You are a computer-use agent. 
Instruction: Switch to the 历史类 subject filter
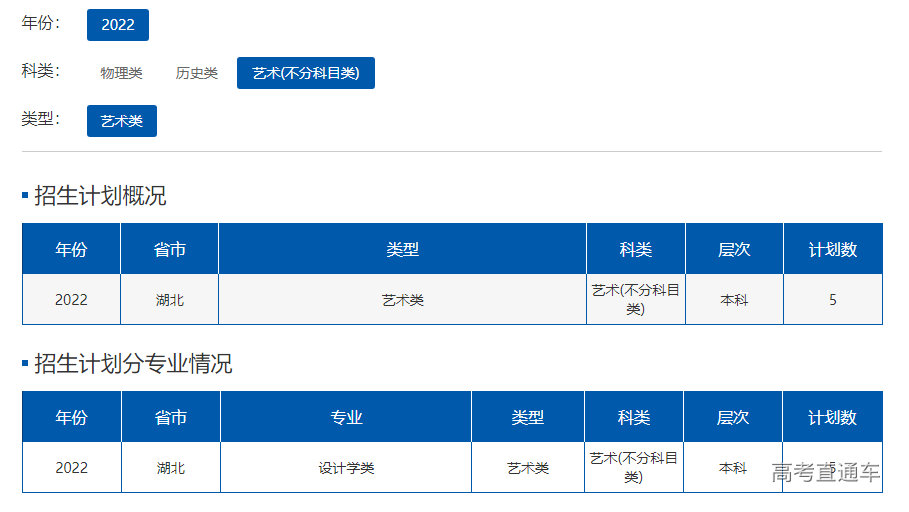click(x=197, y=73)
